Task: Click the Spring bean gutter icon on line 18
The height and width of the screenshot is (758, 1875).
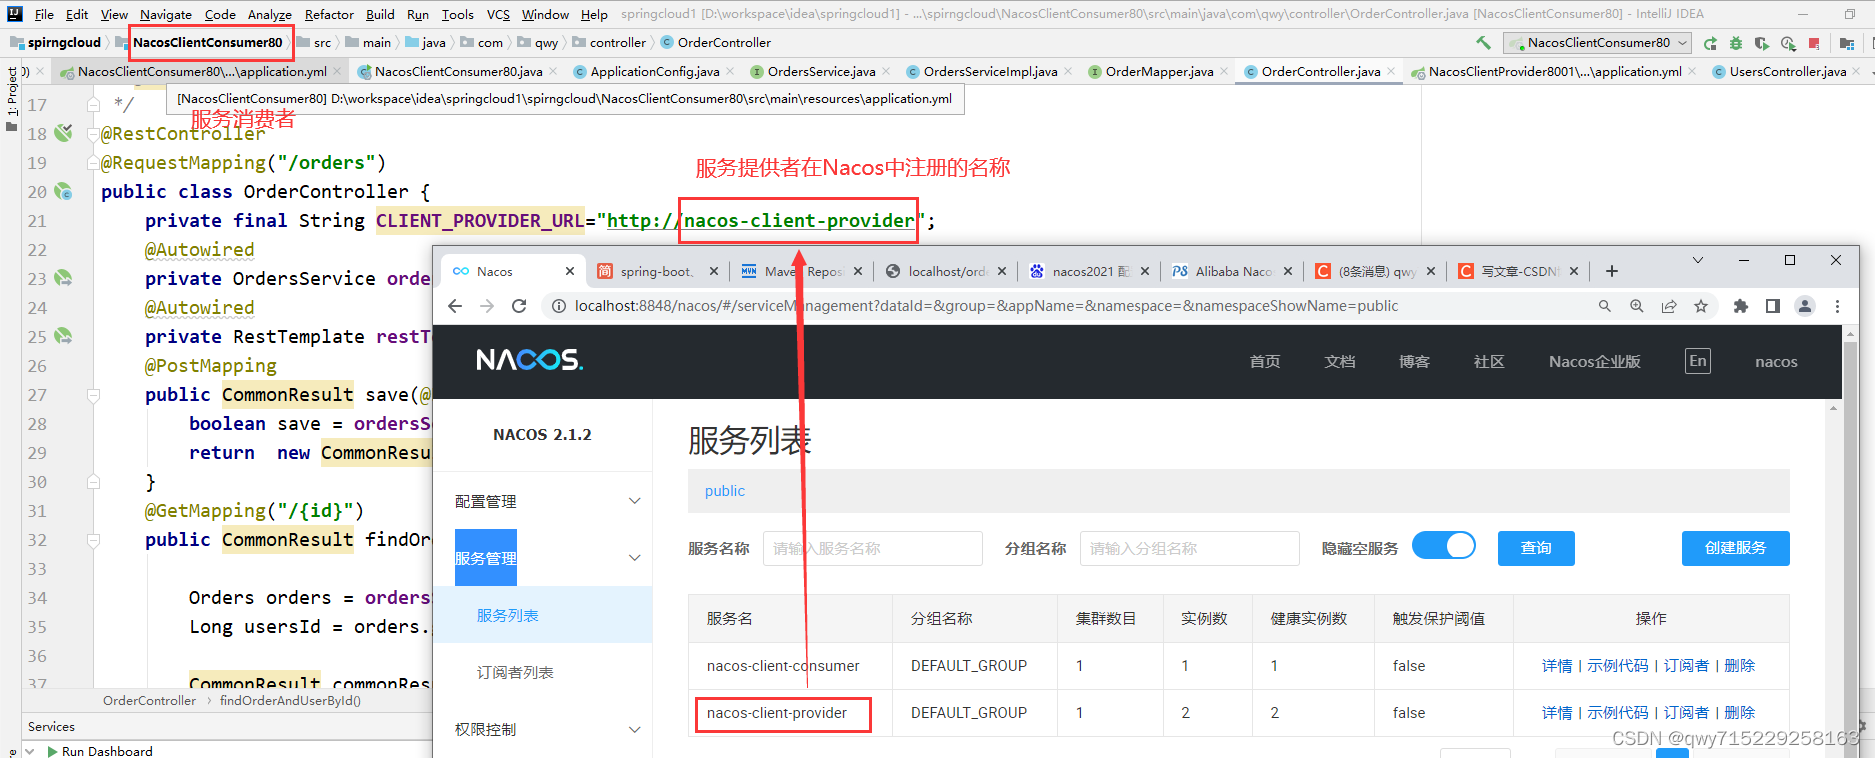Action: pyautogui.click(x=63, y=132)
